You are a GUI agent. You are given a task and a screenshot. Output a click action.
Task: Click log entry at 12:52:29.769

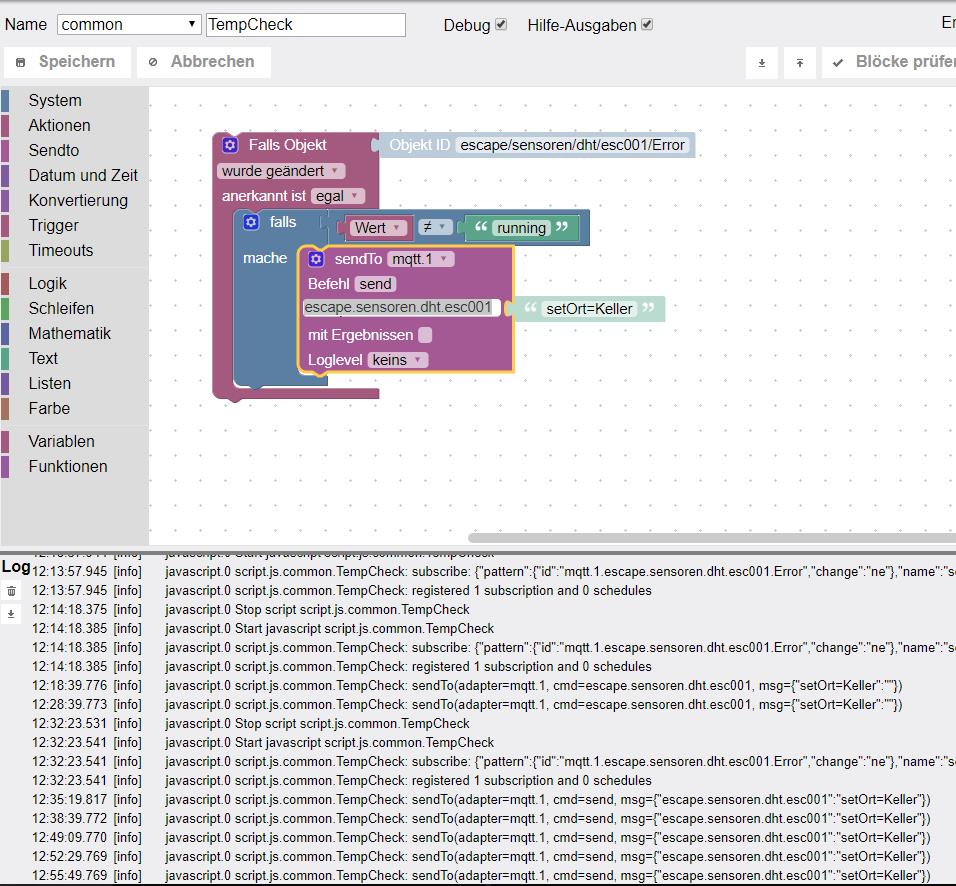pyautogui.click(x=494, y=856)
